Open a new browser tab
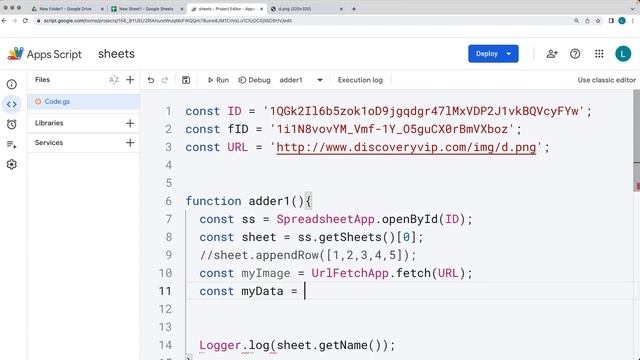Viewport: 640px width, 360px height. point(354,9)
